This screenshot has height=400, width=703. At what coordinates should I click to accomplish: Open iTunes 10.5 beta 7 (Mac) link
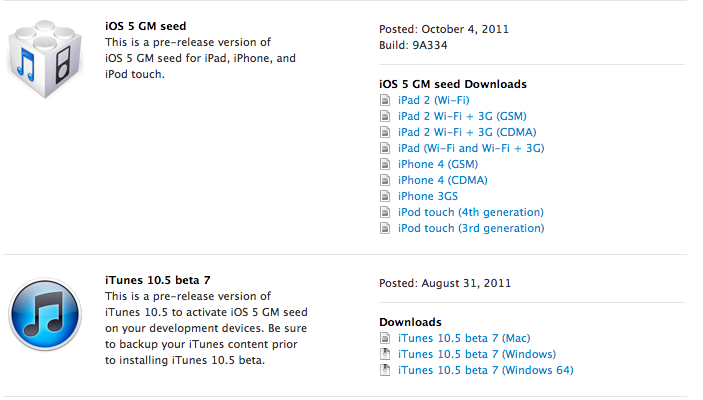pyautogui.click(x=464, y=338)
